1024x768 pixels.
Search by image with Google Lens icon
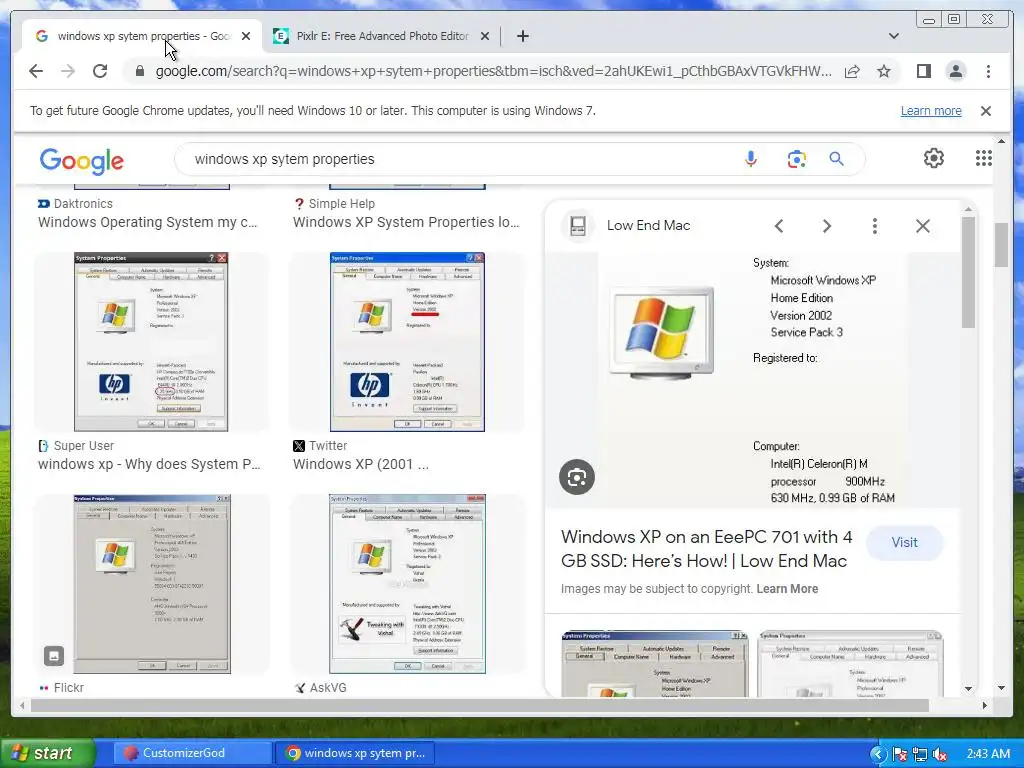(796, 159)
